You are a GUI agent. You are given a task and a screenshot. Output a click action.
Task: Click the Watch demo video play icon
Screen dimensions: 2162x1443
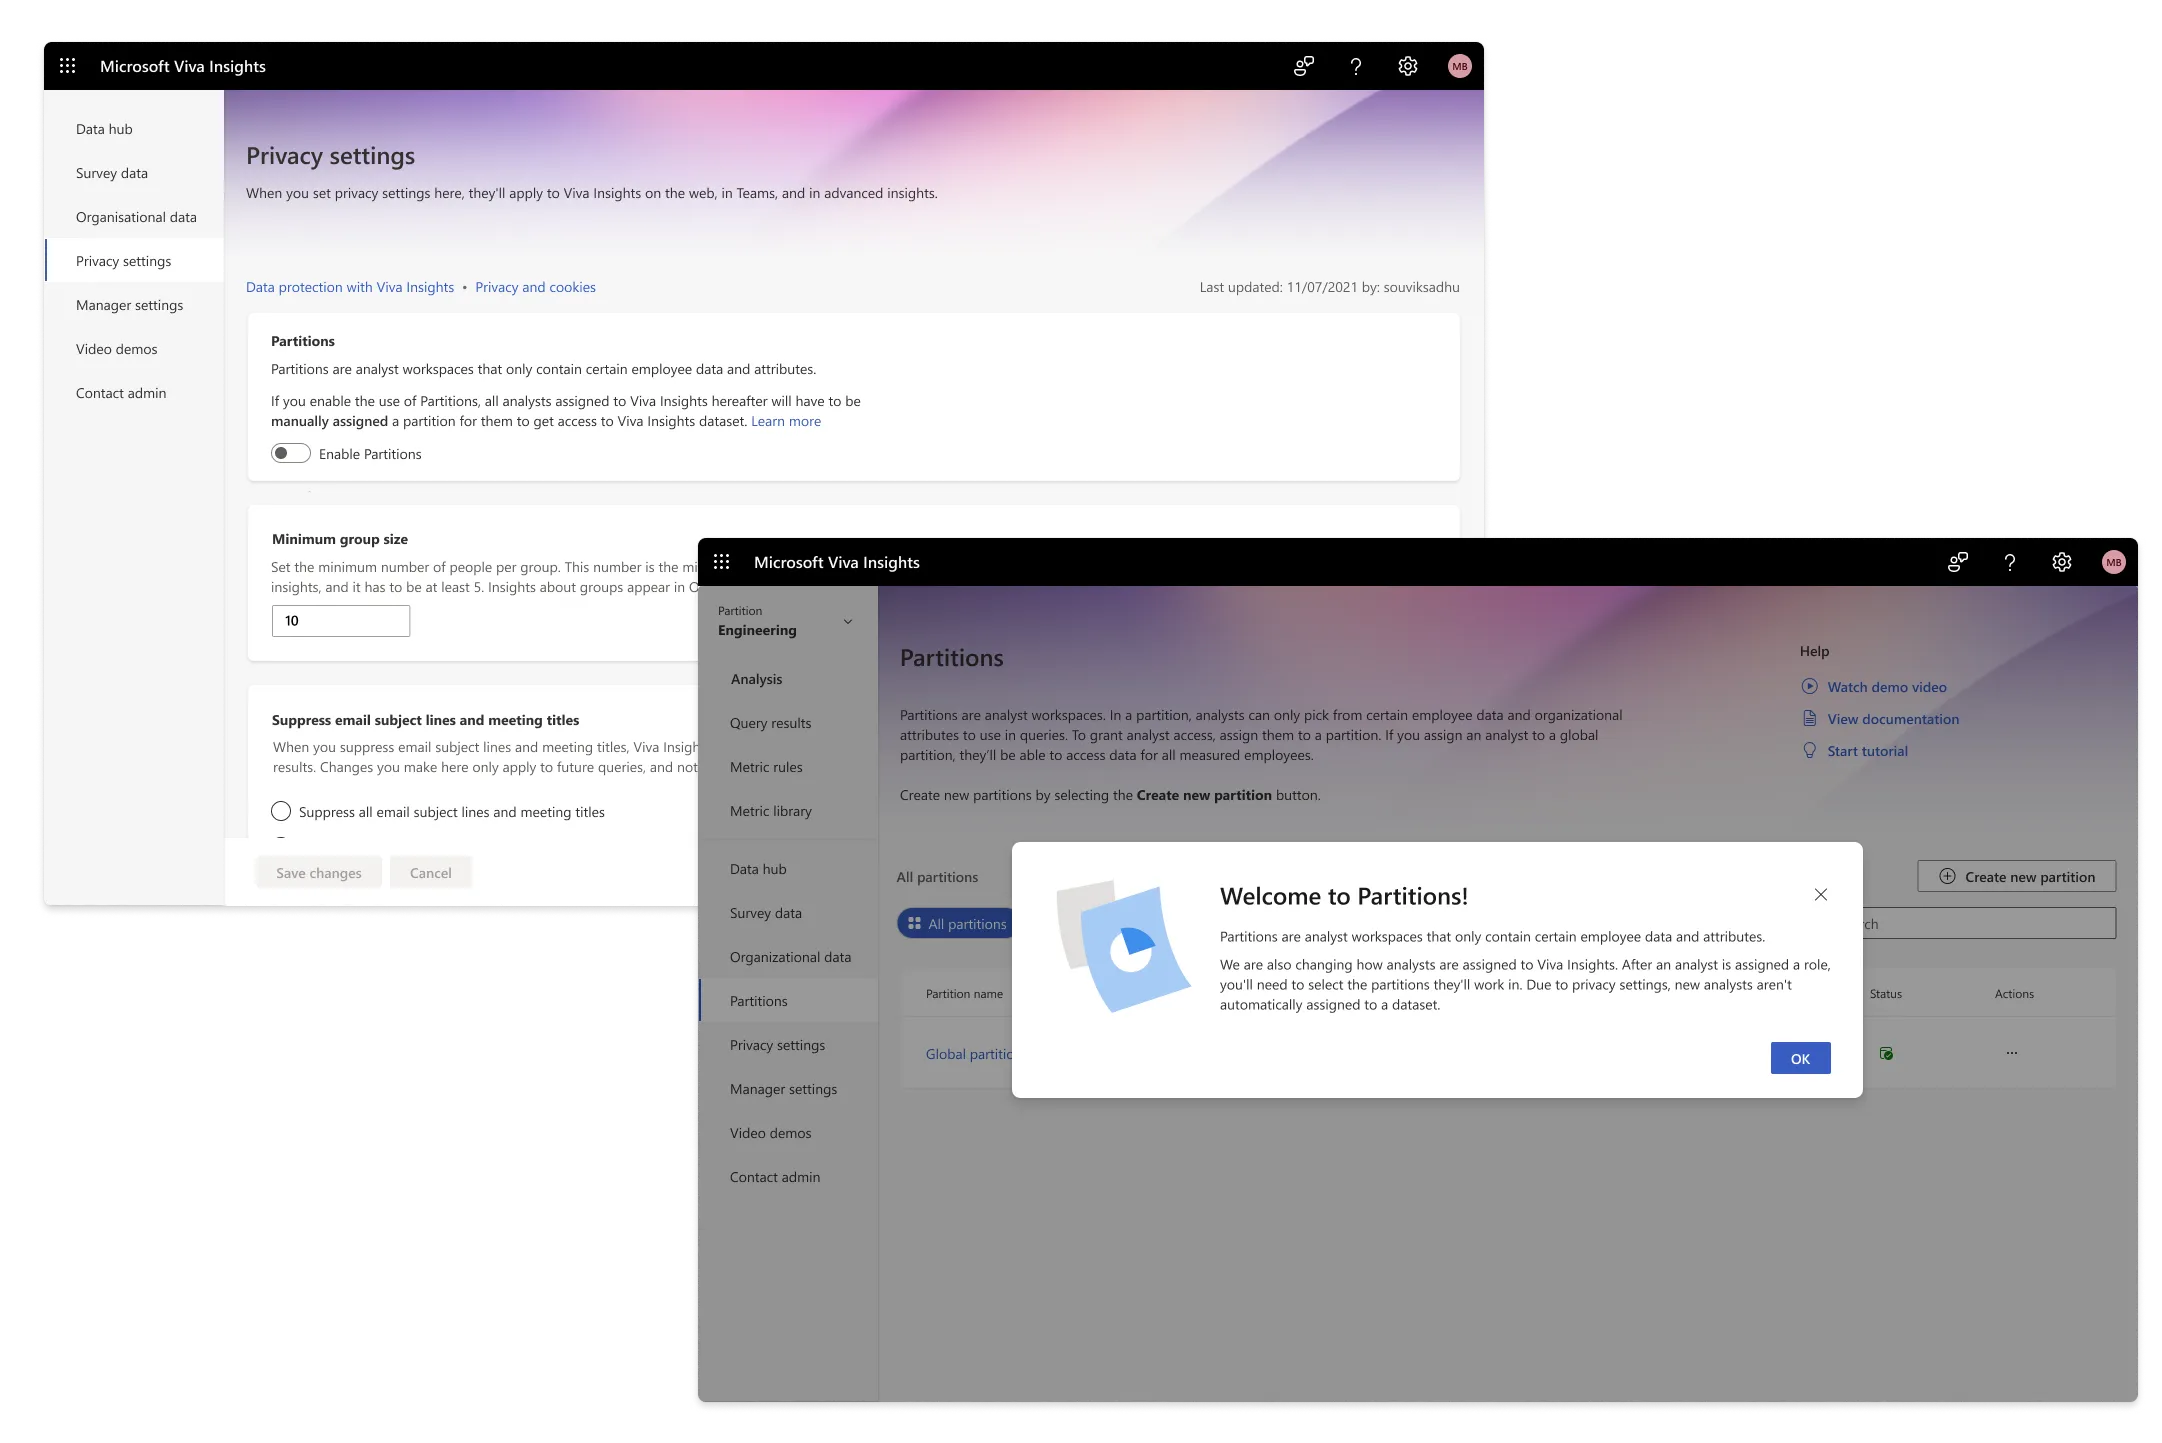[1810, 686]
